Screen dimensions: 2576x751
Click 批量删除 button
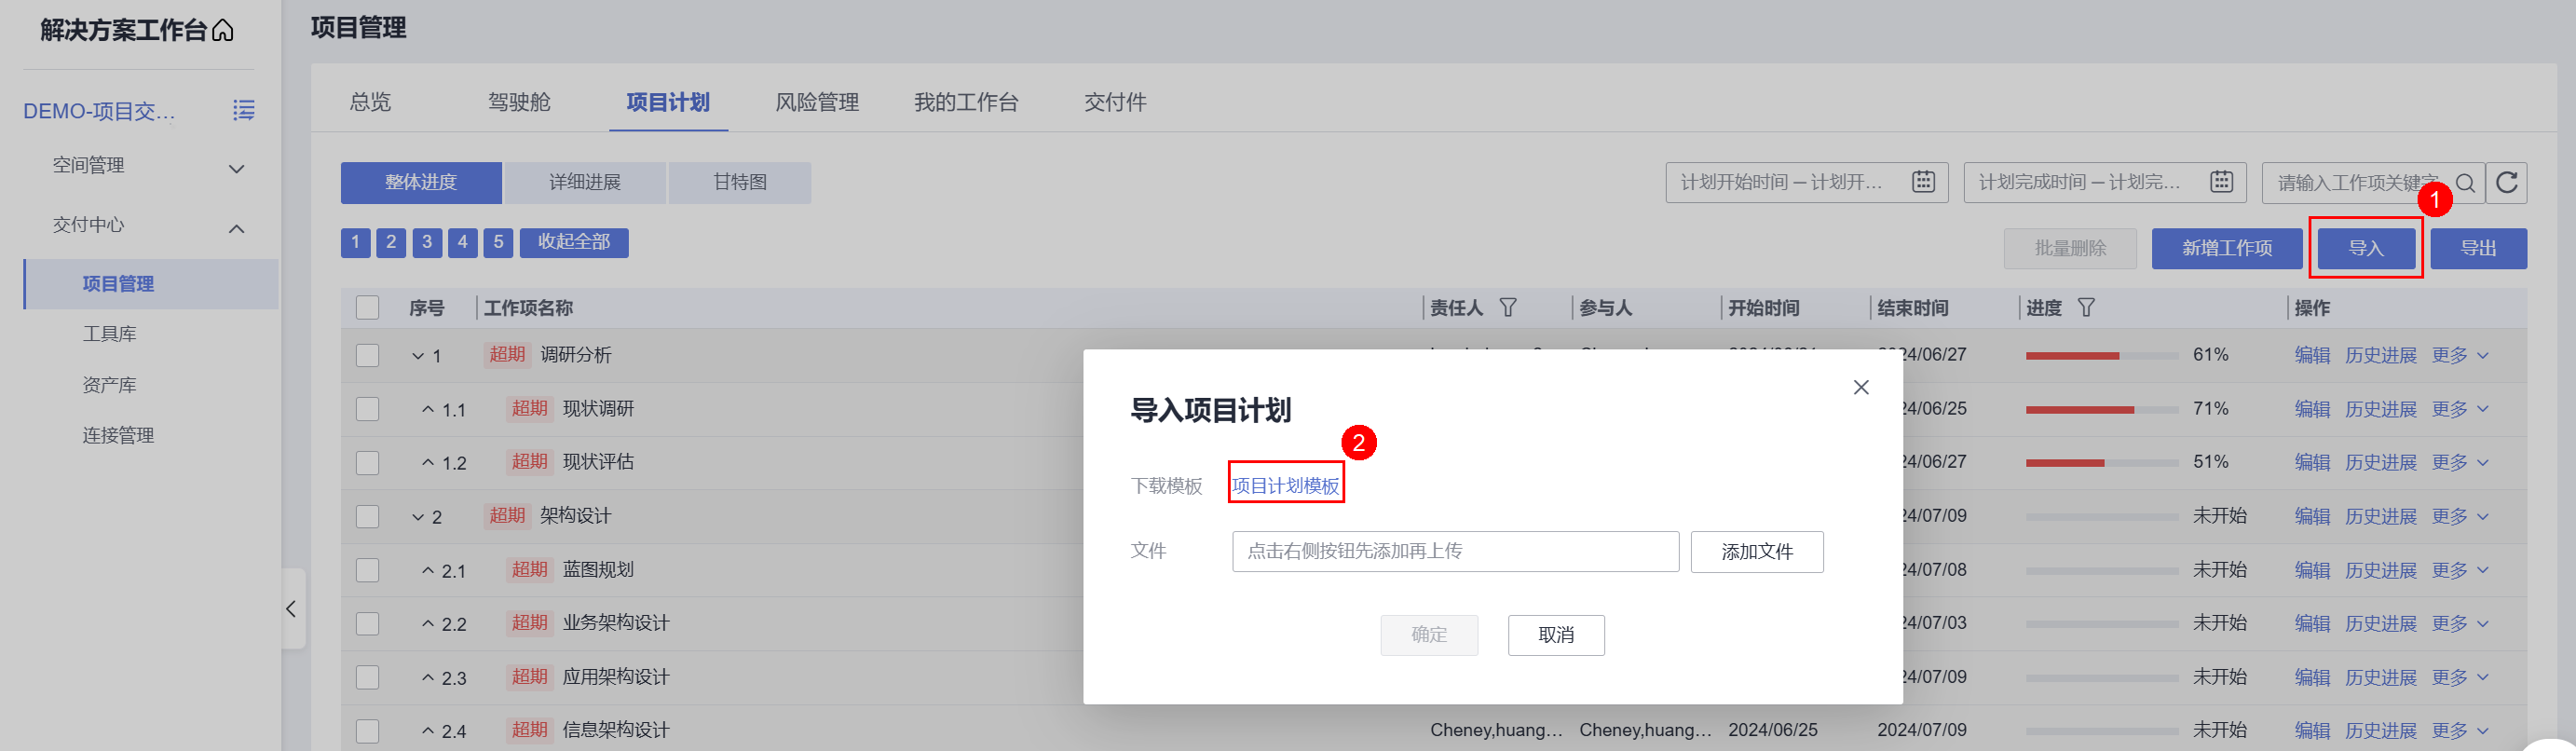(2070, 248)
